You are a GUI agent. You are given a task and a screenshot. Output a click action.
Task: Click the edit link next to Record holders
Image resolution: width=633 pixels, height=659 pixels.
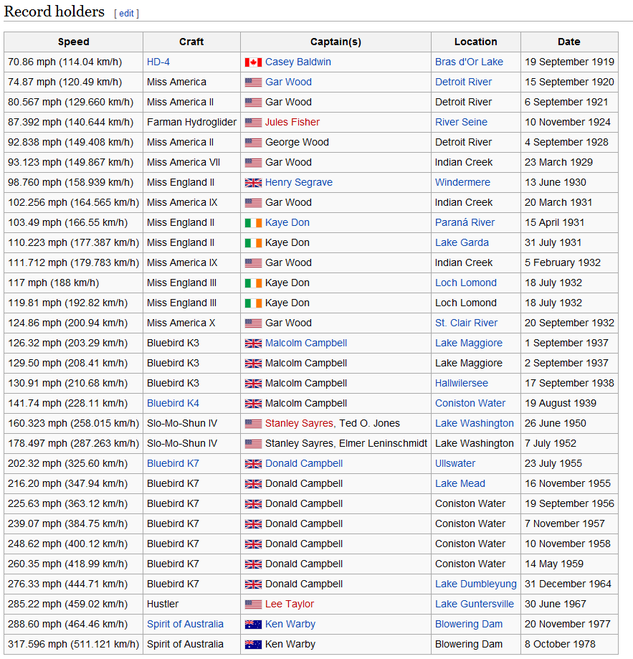tap(126, 13)
